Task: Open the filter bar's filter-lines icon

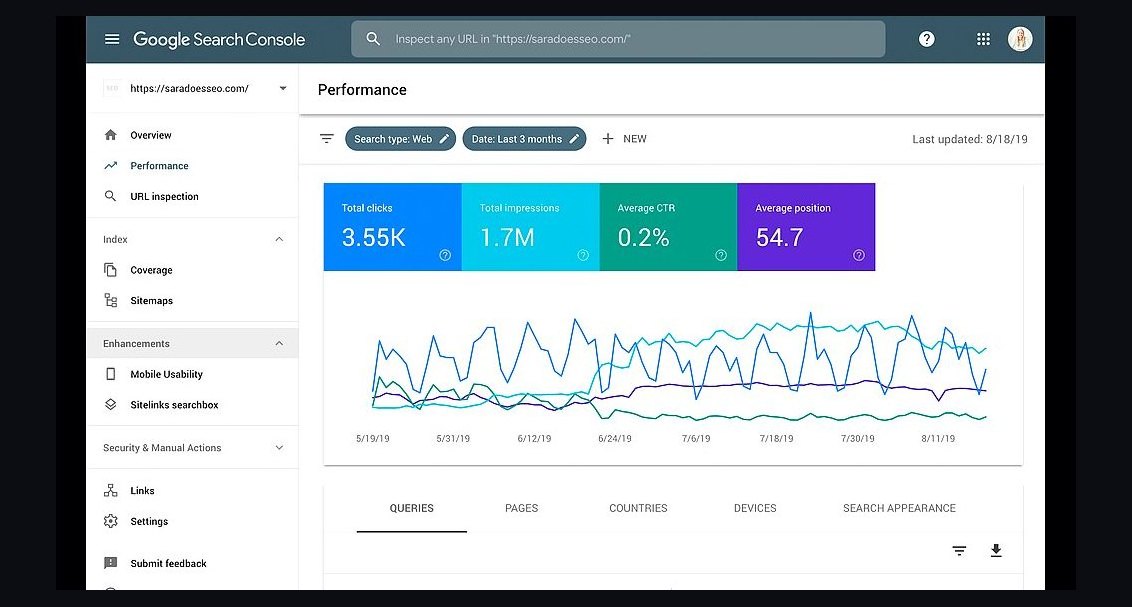Action: click(x=327, y=139)
